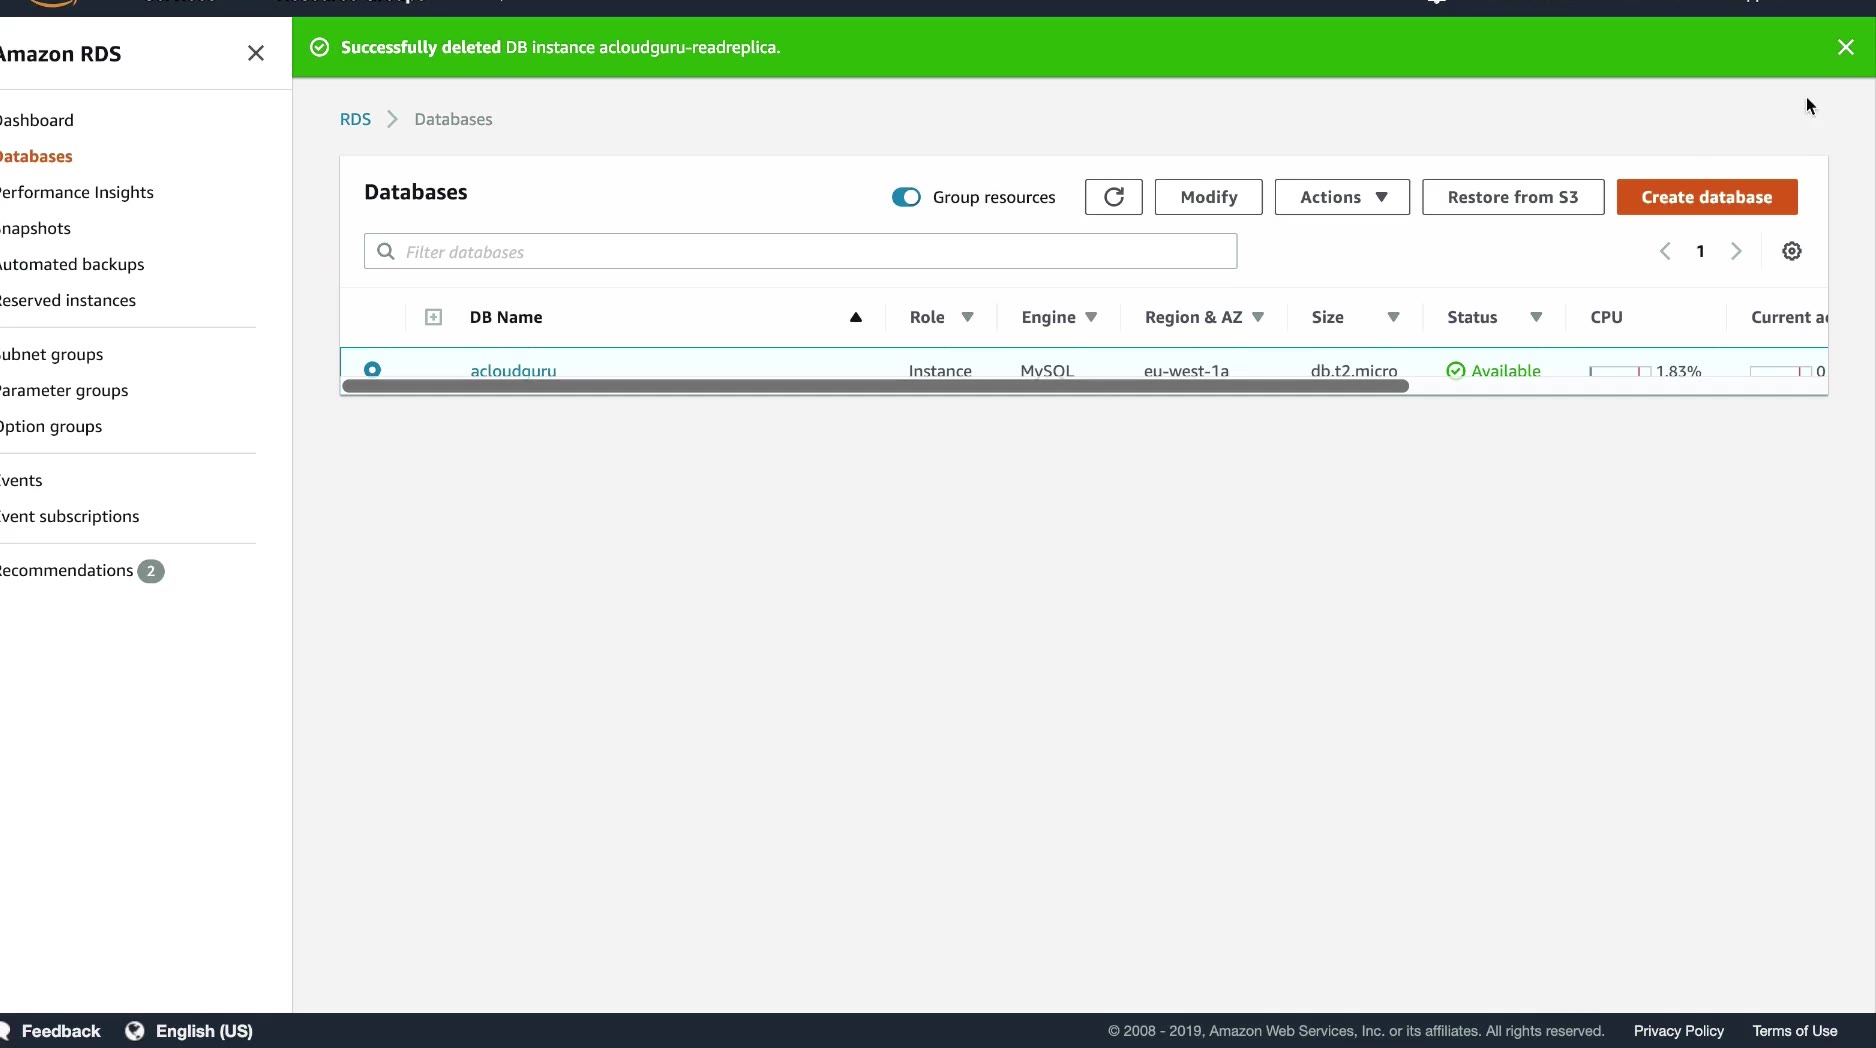Open the Privacy Policy link
Screen dimensions: 1876x1048
pos(1679,1031)
